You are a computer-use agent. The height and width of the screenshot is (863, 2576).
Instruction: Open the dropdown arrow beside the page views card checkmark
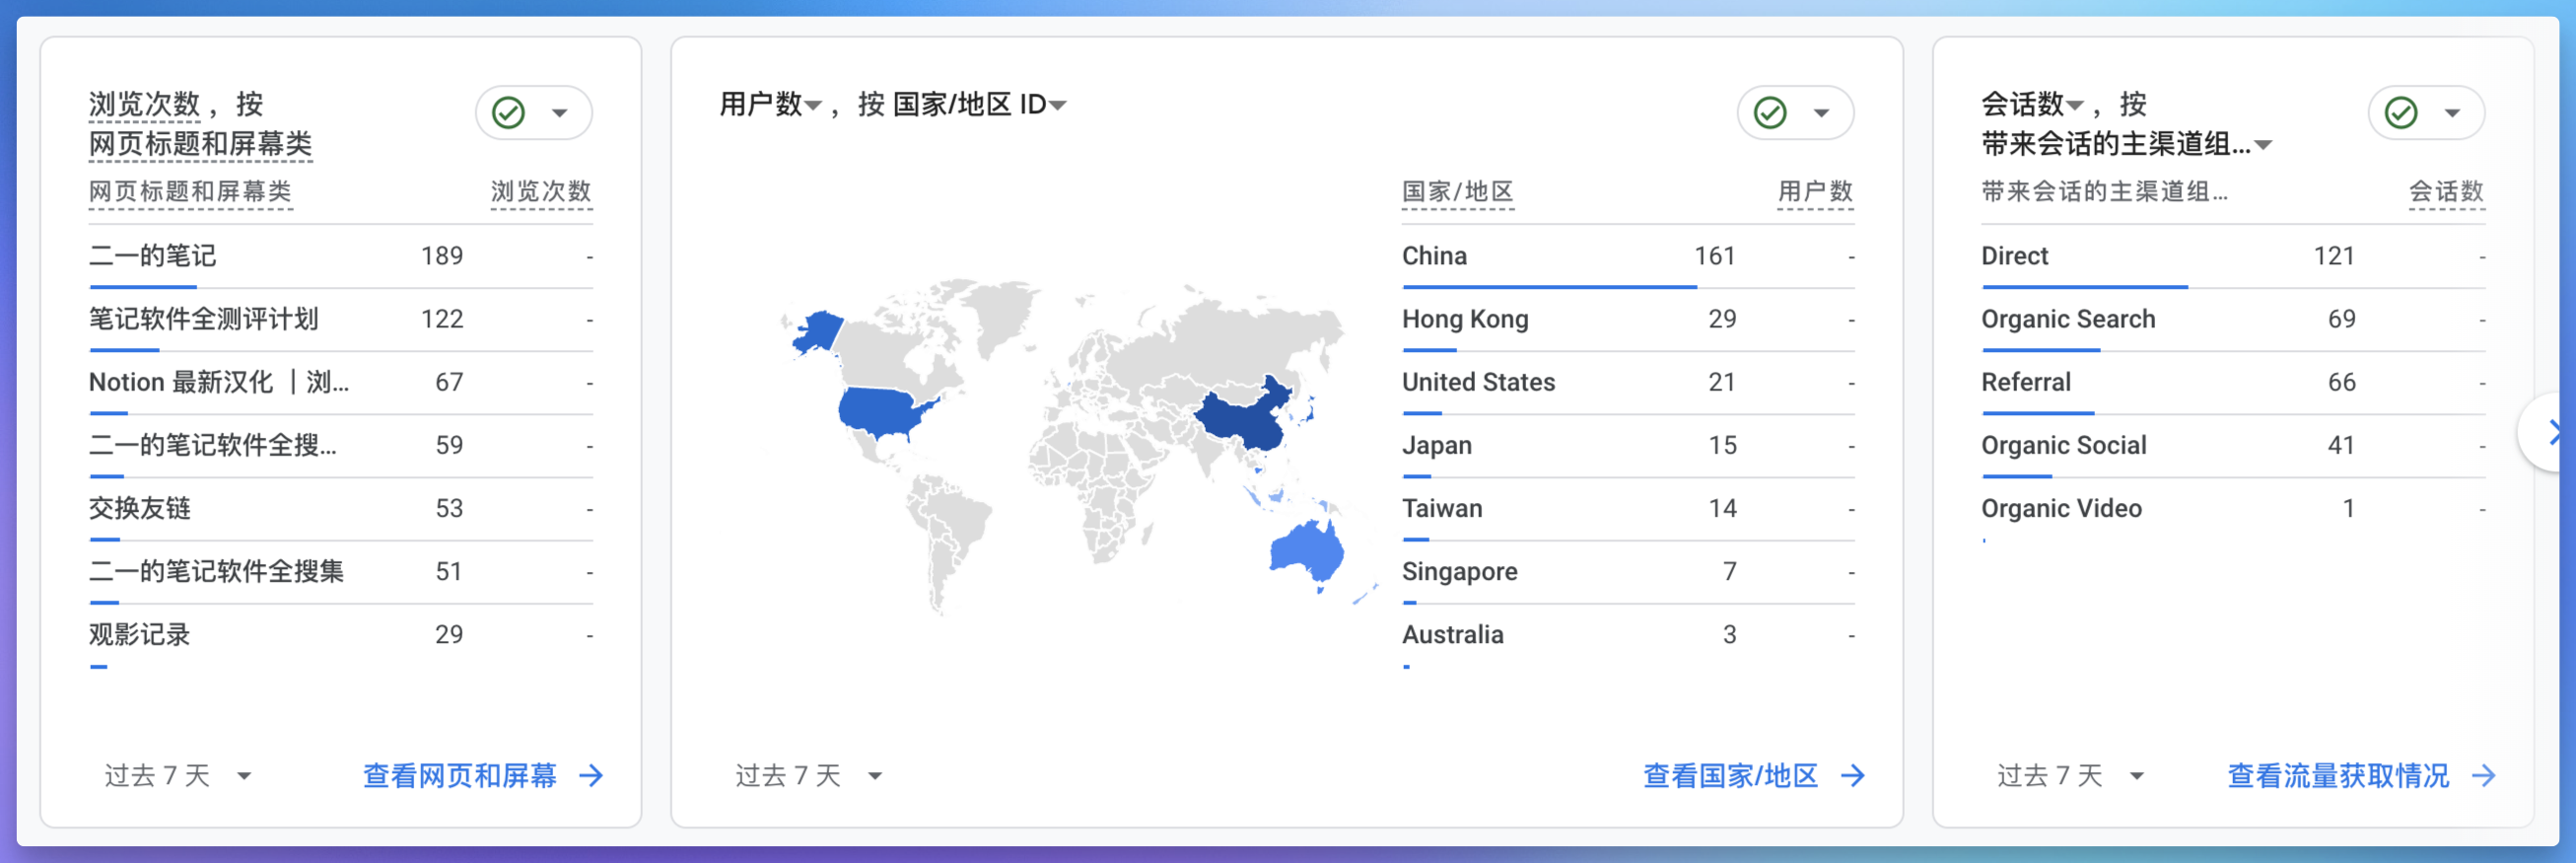[560, 113]
